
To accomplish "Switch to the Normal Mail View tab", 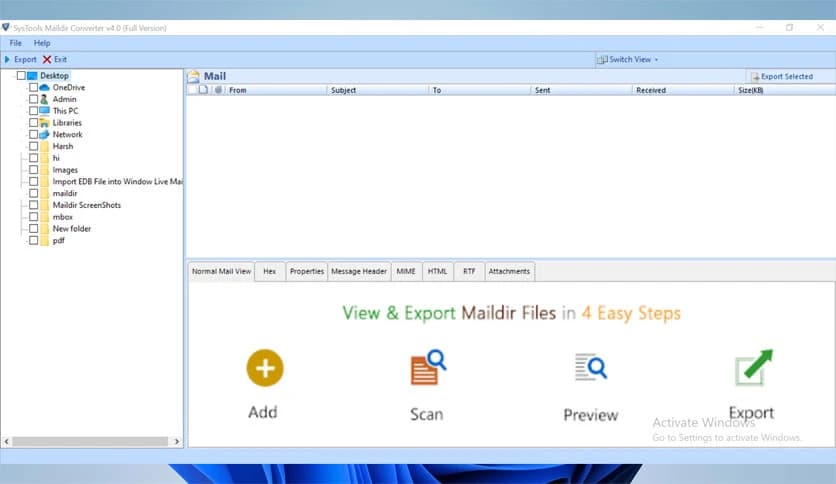I will tap(221, 271).
